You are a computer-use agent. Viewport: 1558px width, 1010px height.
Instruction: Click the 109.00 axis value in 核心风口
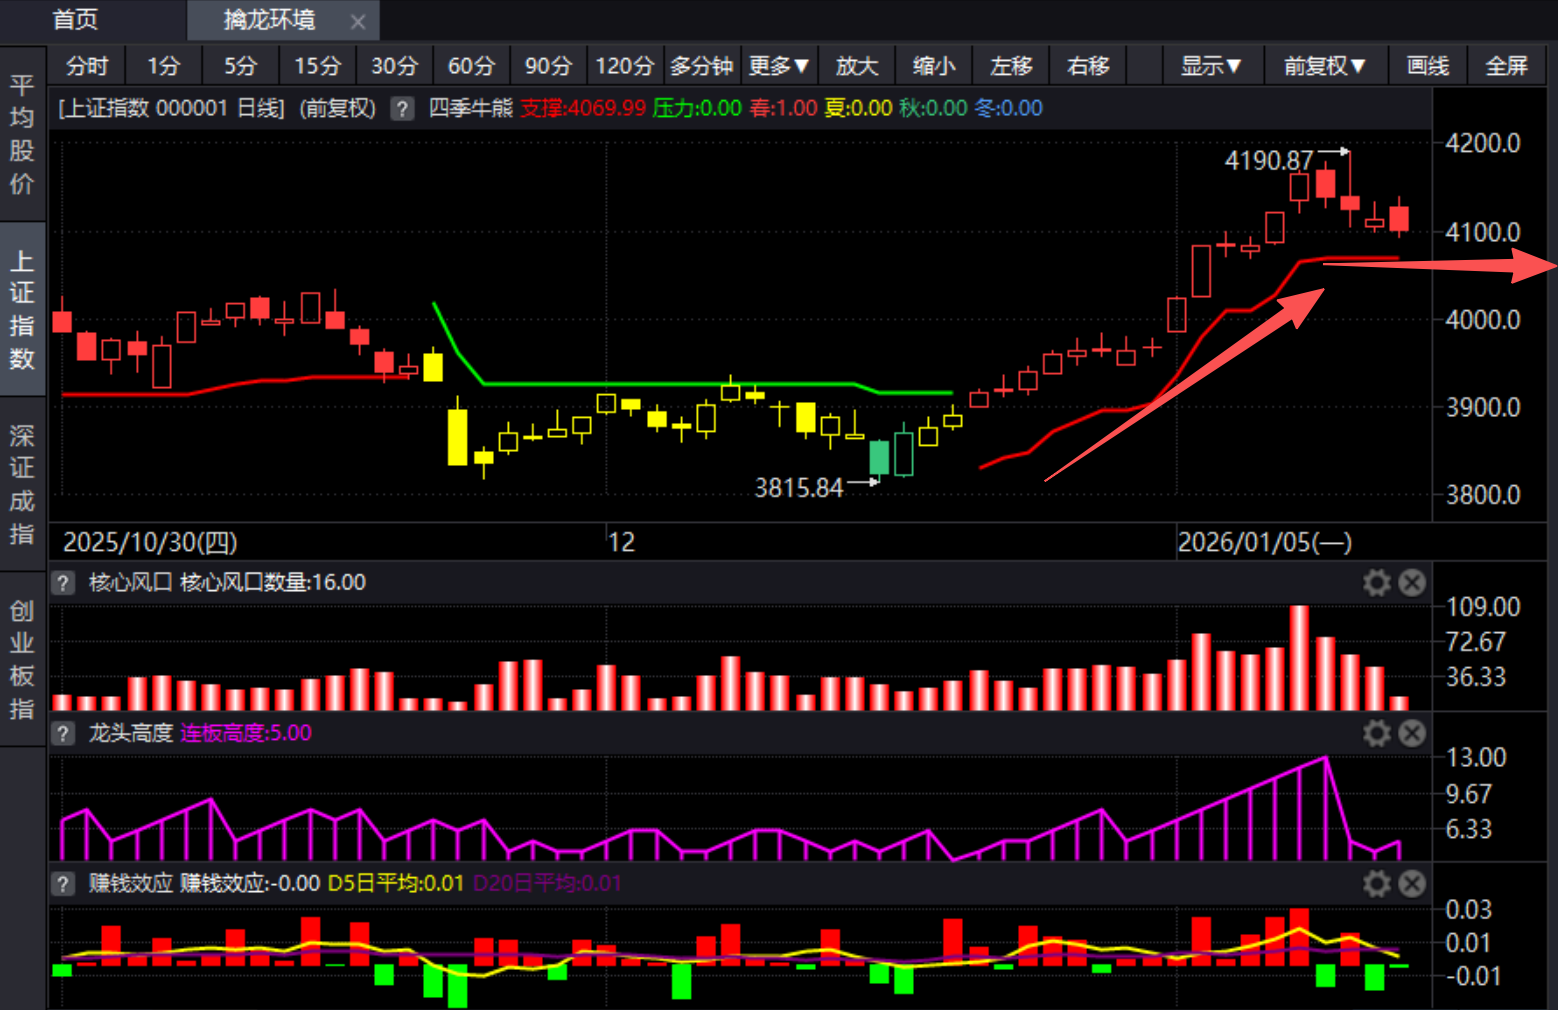click(1483, 607)
